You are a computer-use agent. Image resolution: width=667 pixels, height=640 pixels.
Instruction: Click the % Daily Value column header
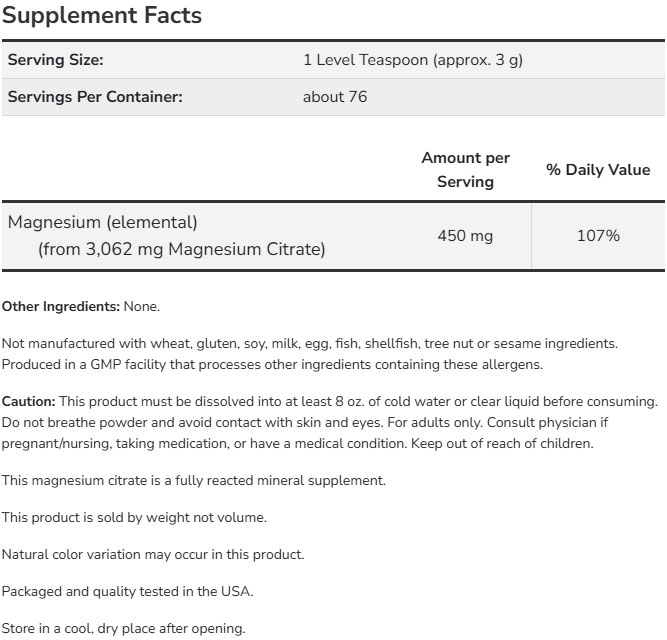coord(598,170)
